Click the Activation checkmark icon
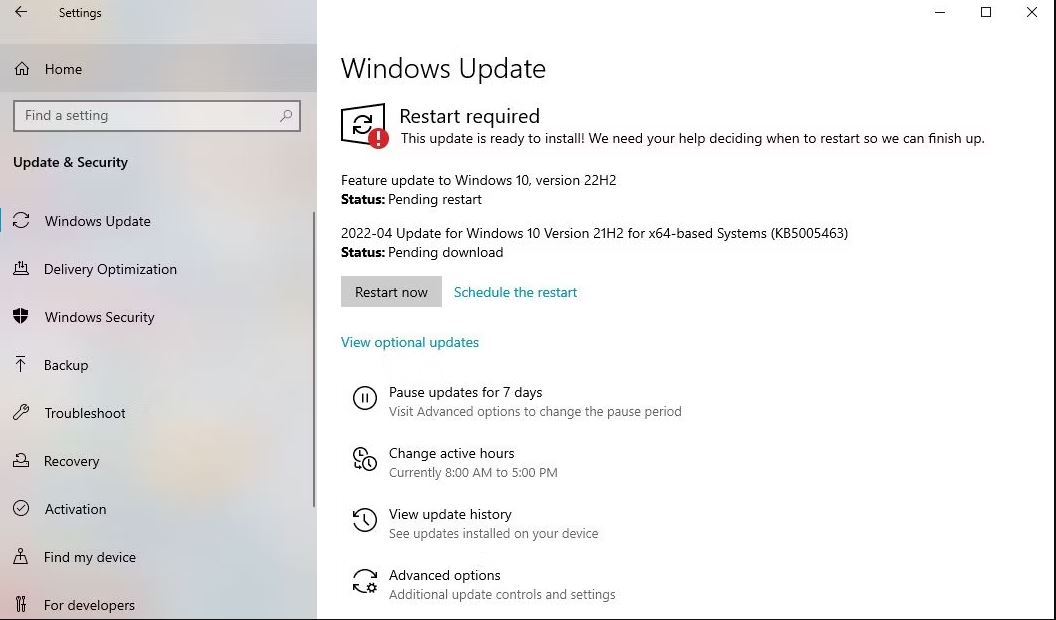Screen dimensions: 1056x620 pyautogui.click(x=21, y=508)
